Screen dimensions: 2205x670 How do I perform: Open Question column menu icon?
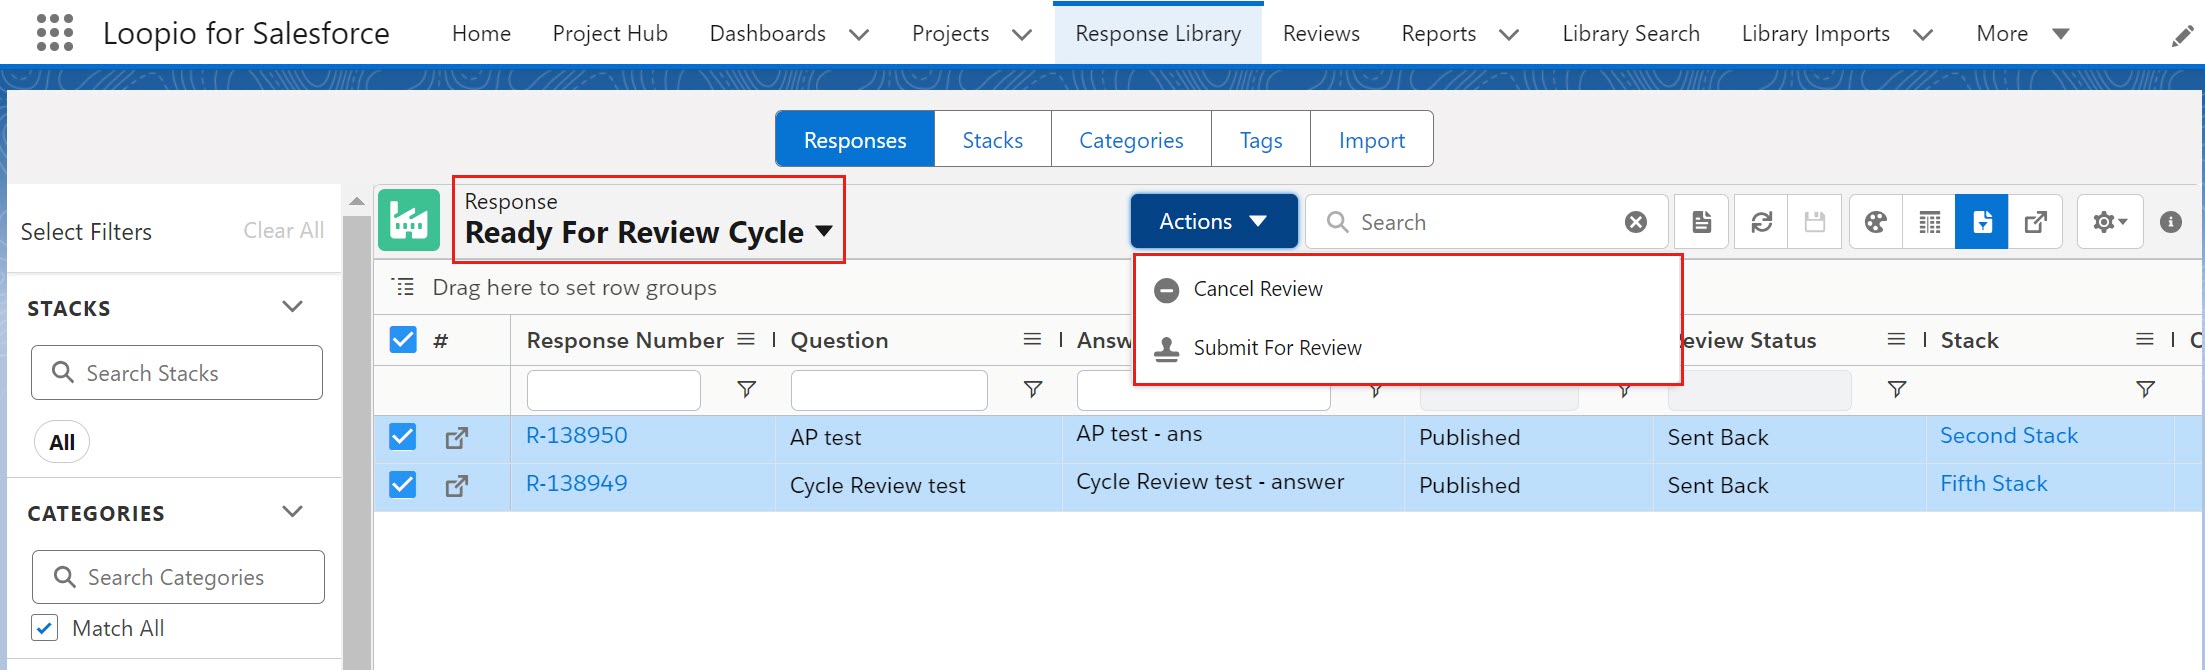1033,340
